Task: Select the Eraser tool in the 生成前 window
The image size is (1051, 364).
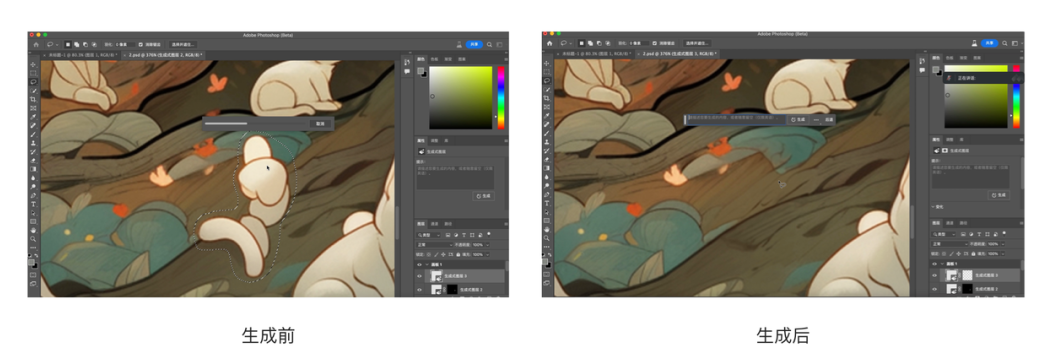Action: (x=33, y=160)
